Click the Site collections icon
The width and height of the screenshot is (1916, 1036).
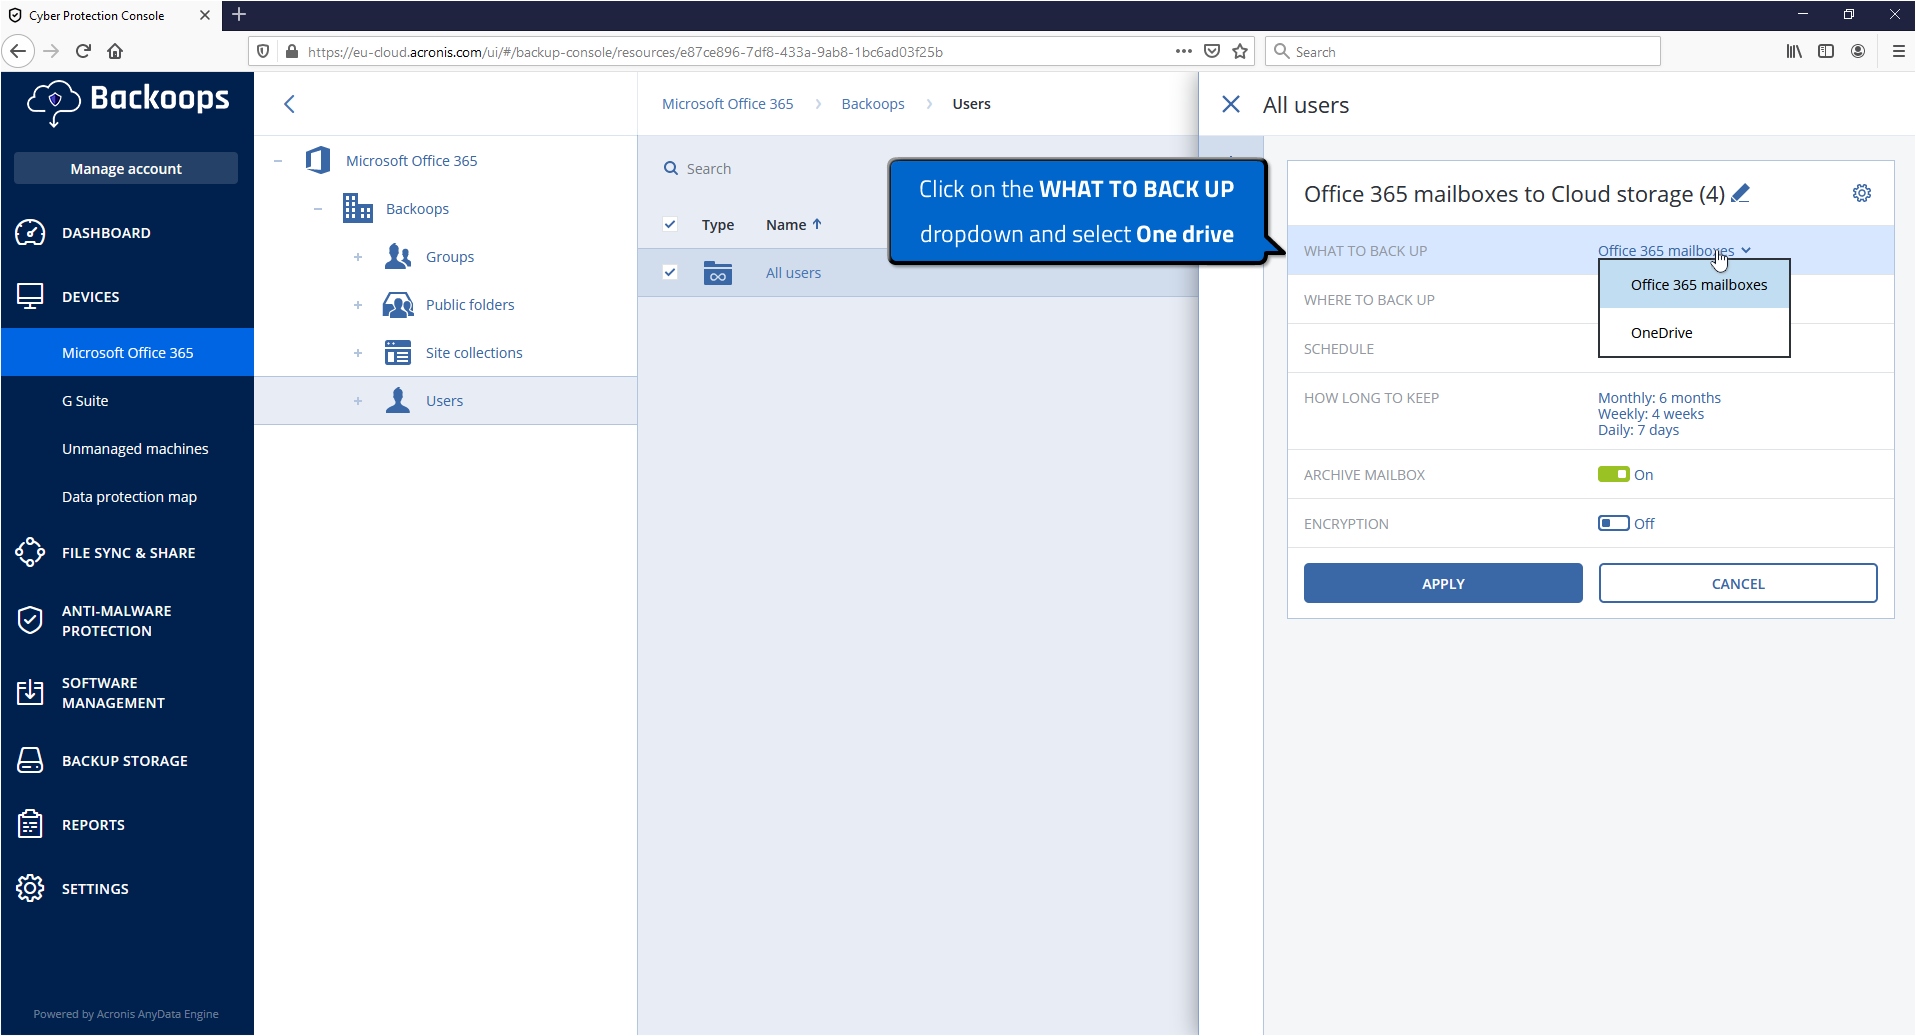pyautogui.click(x=398, y=353)
